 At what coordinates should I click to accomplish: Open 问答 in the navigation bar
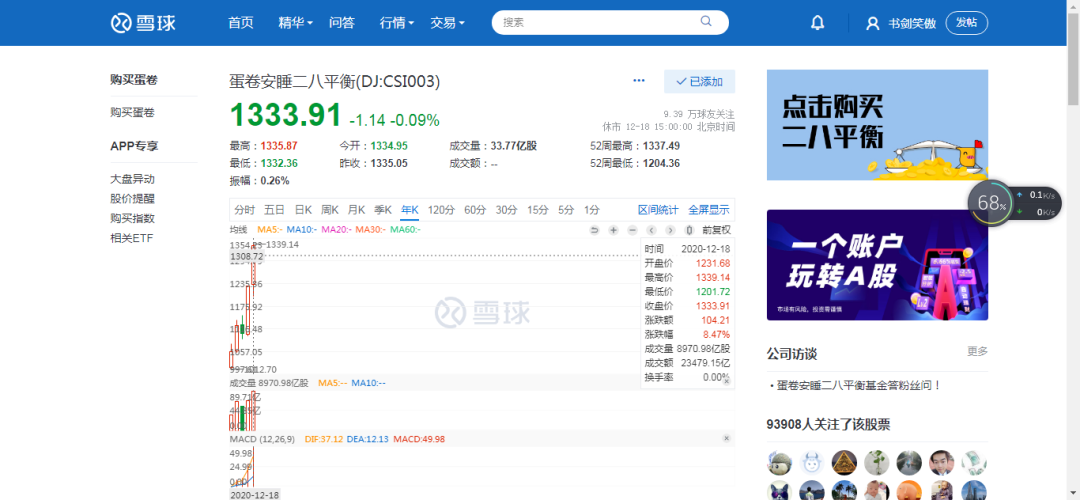pos(342,23)
